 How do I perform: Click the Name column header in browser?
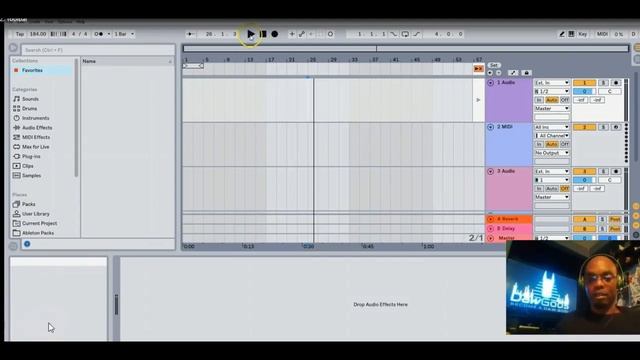click(x=127, y=61)
